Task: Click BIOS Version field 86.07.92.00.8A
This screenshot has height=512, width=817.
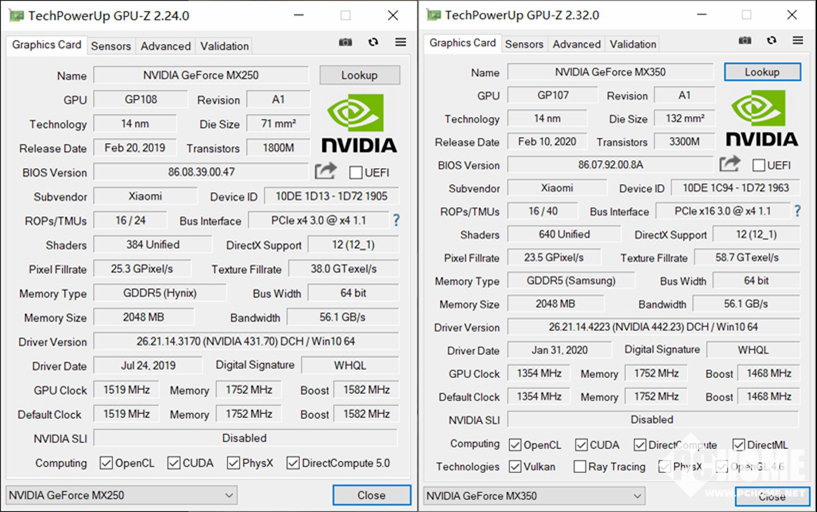Action: coord(610,165)
